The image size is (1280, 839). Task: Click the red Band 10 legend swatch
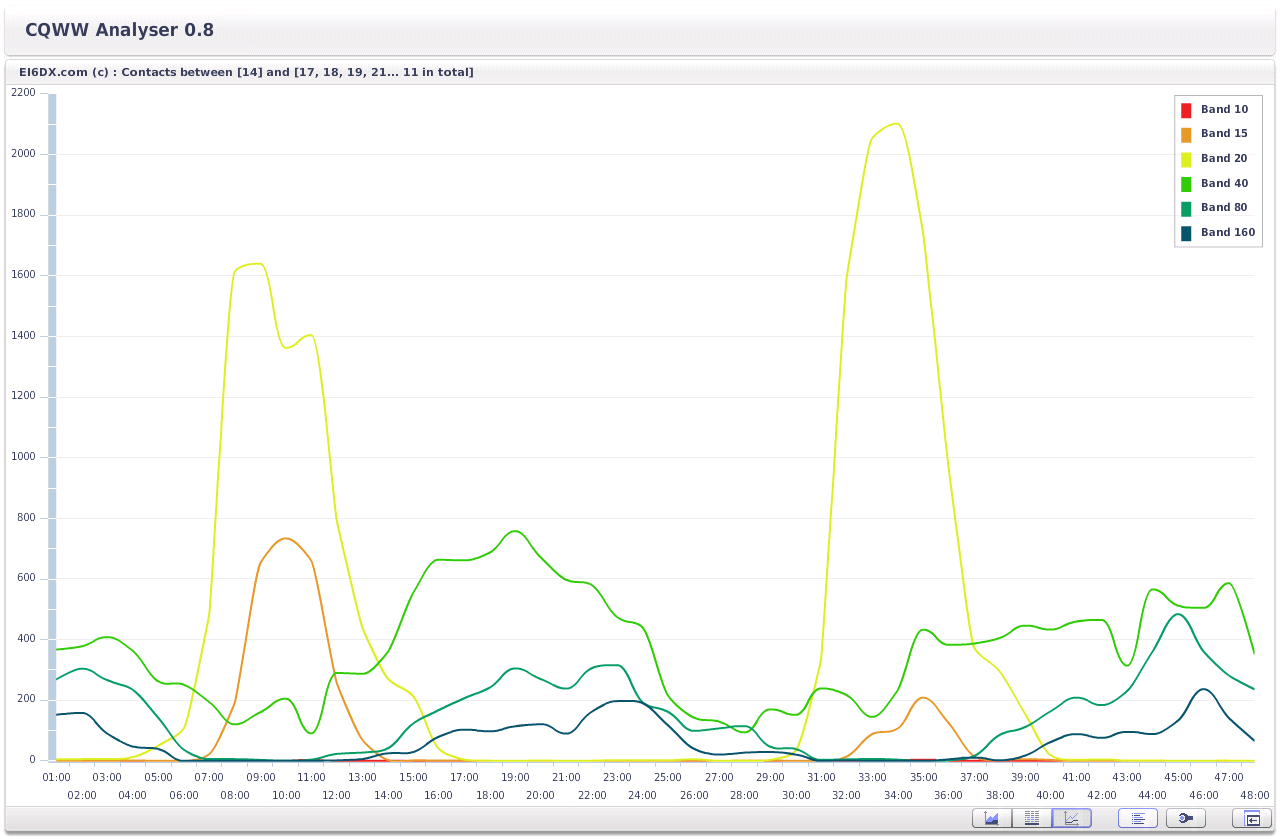(1186, 110)
